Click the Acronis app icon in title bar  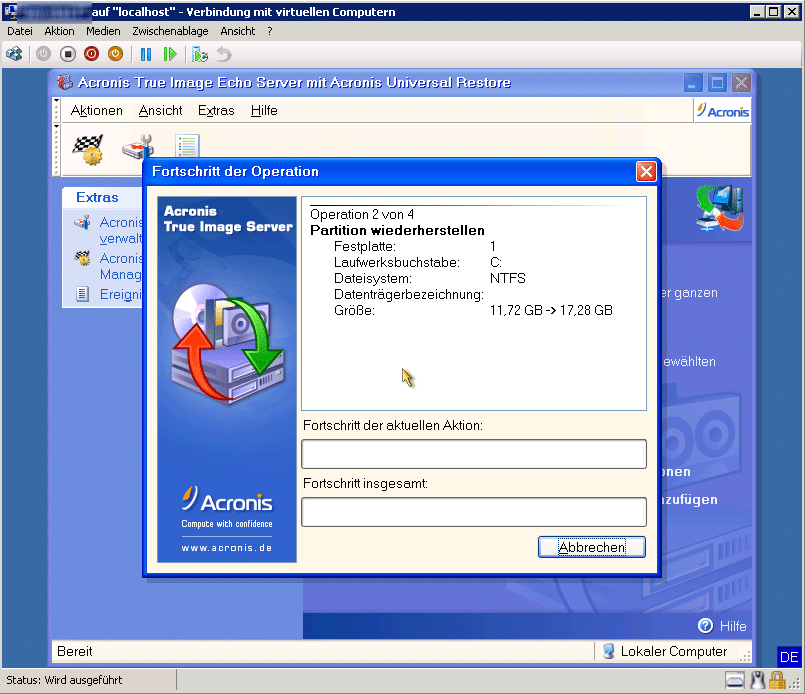pyautogui.click(x=65, y=82)
